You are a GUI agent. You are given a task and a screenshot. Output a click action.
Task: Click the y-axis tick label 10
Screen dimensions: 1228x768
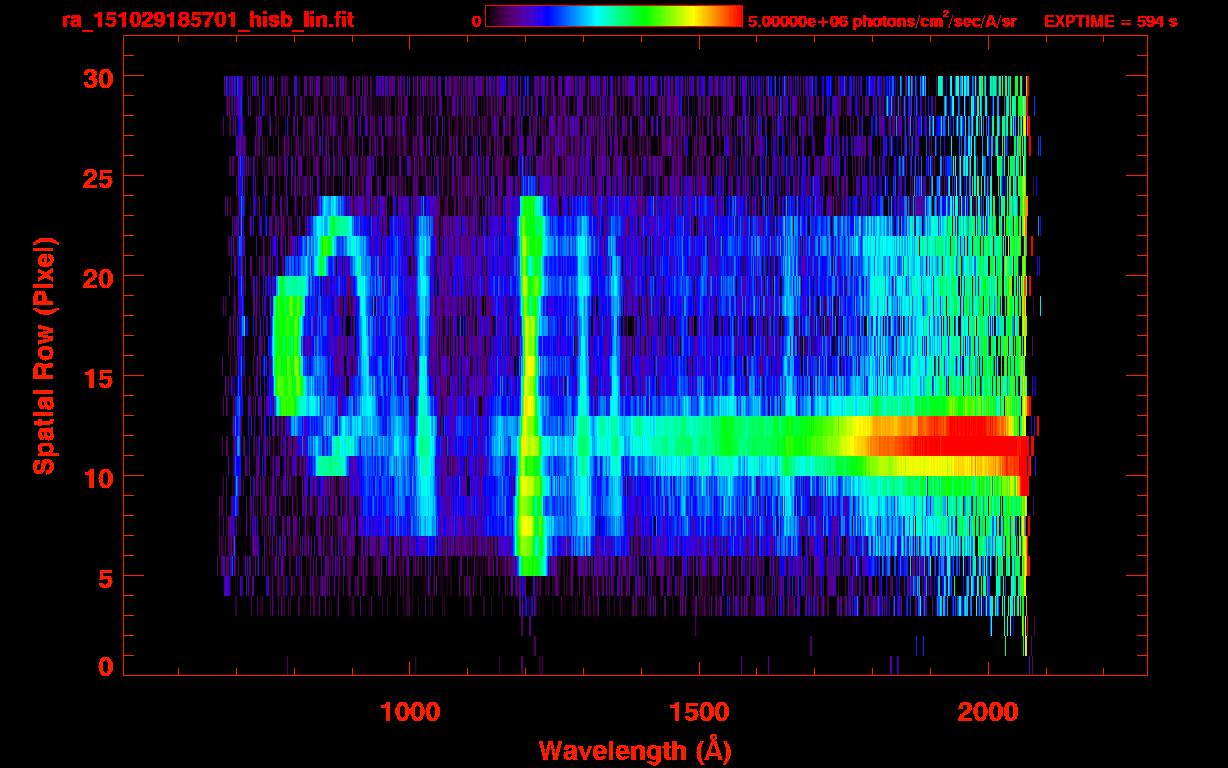(97, 477)
